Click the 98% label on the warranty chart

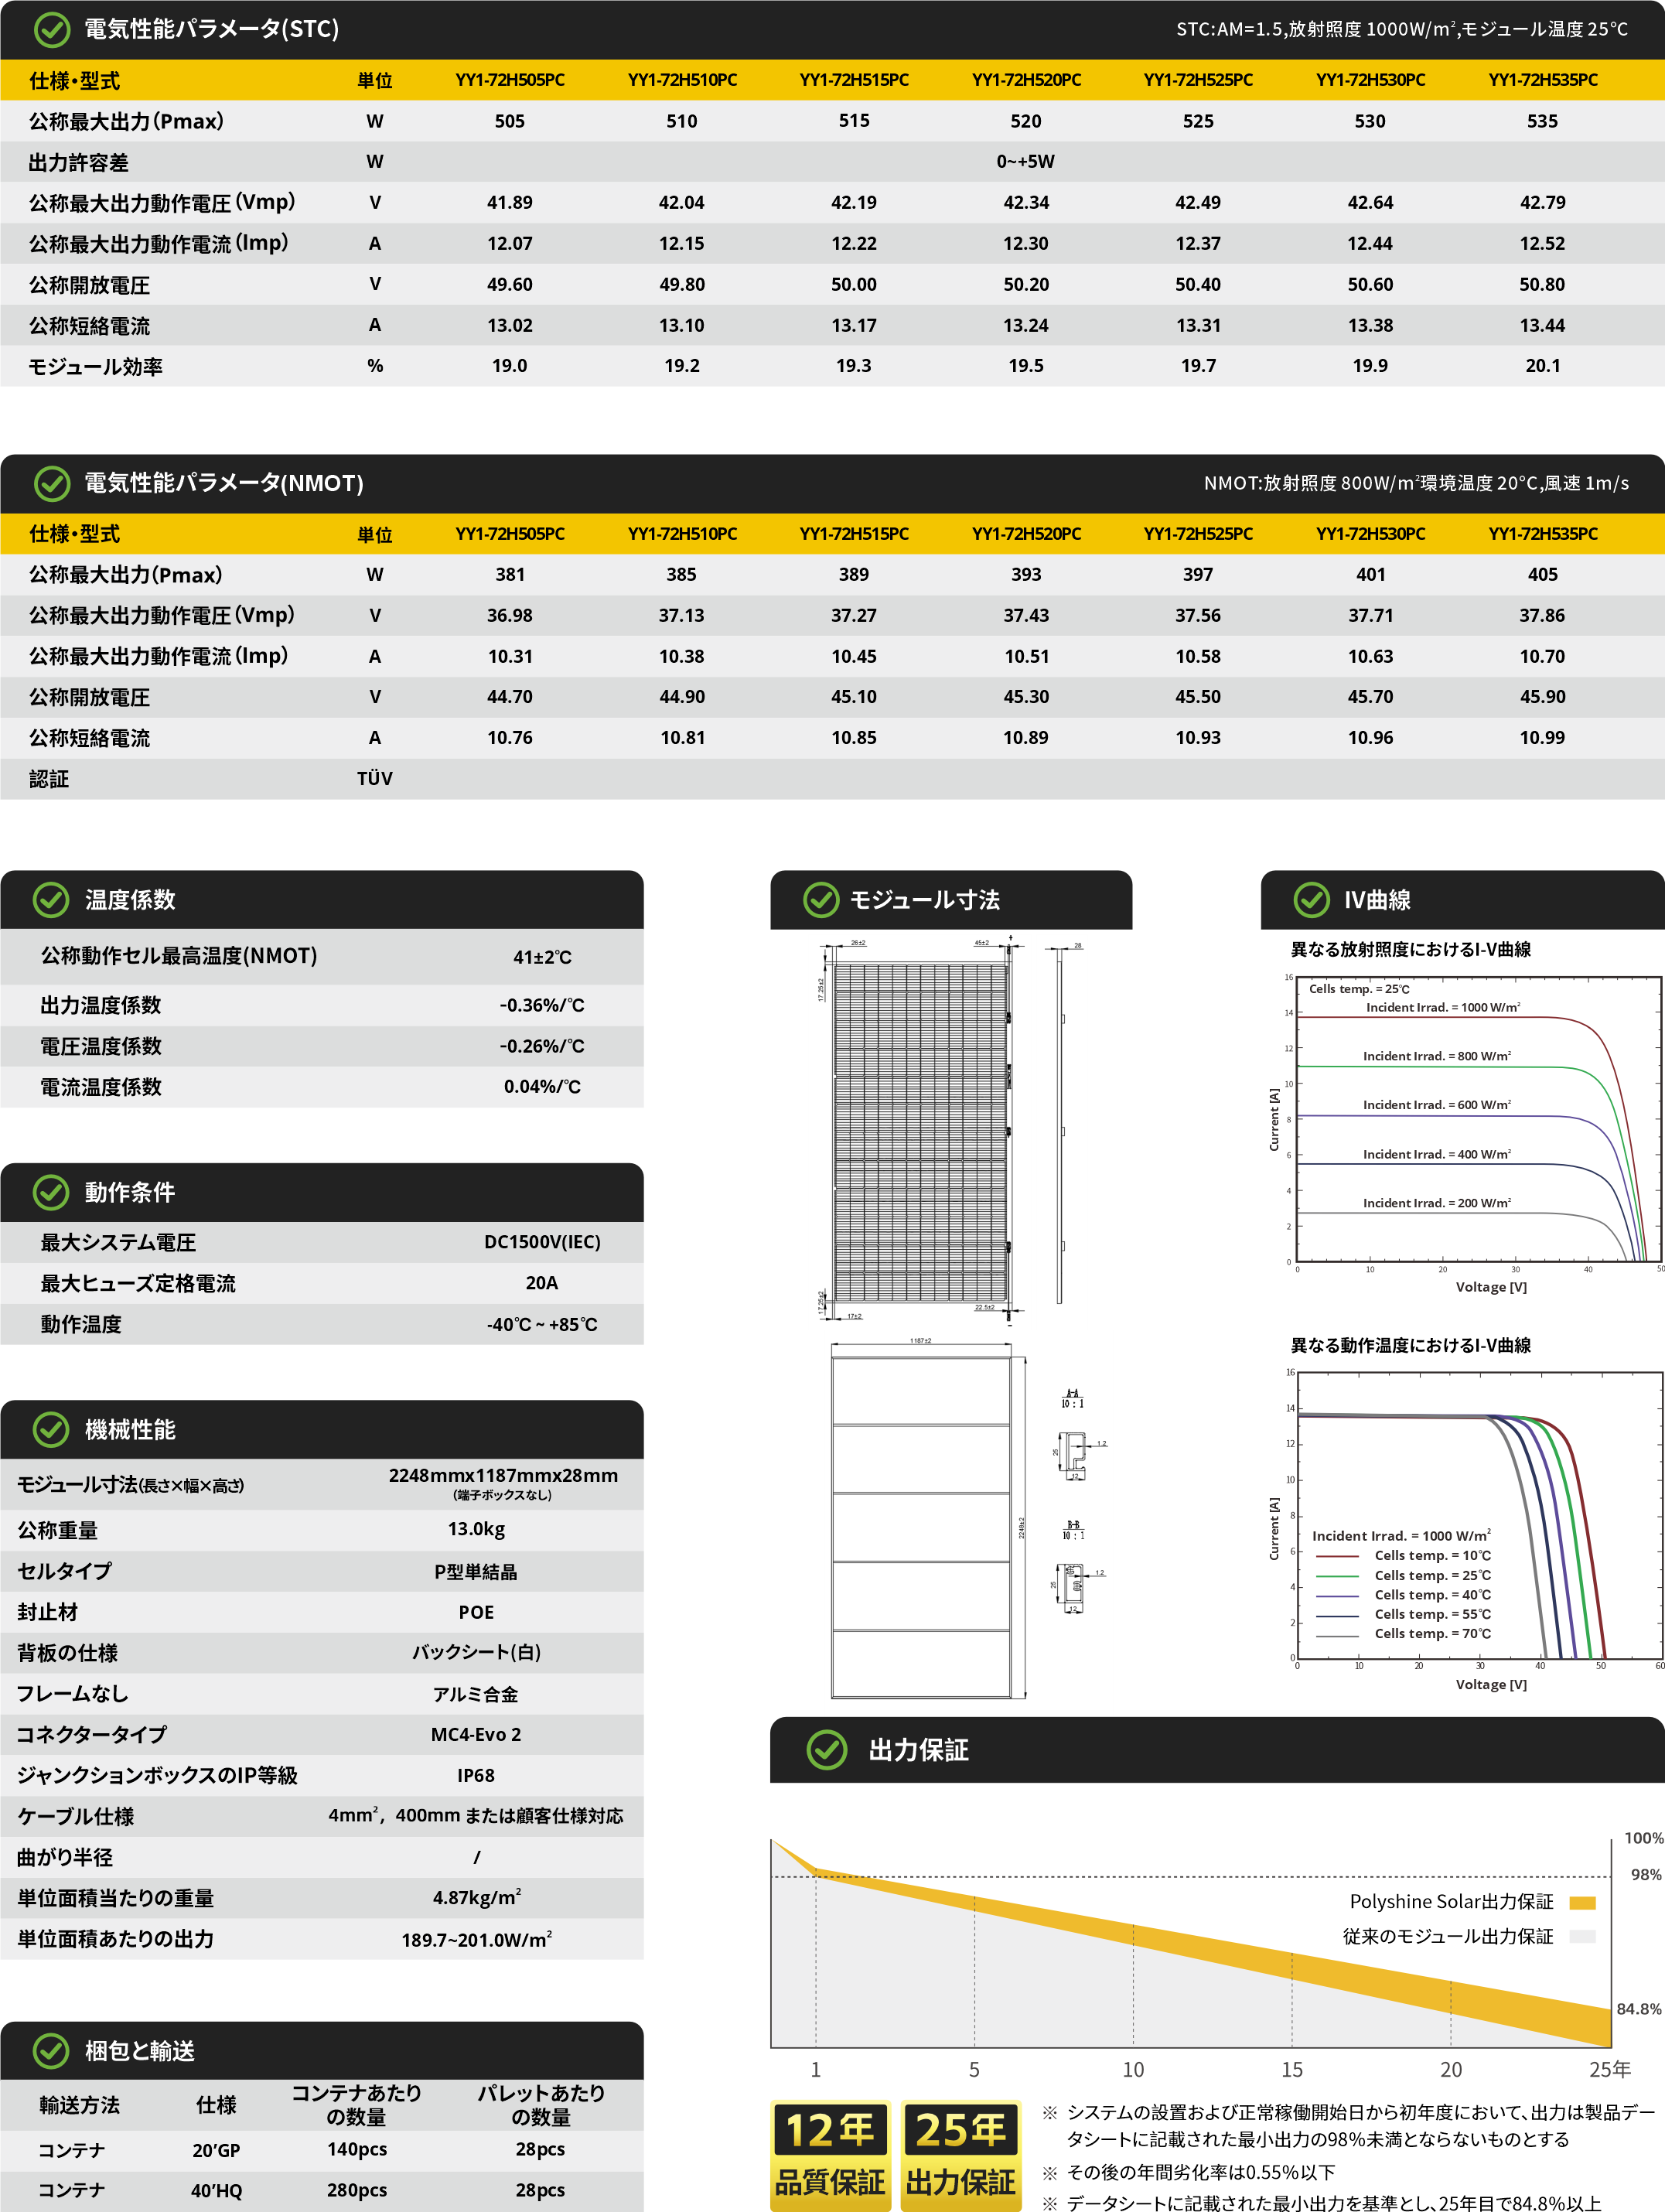click(x=1646, y=1875)
